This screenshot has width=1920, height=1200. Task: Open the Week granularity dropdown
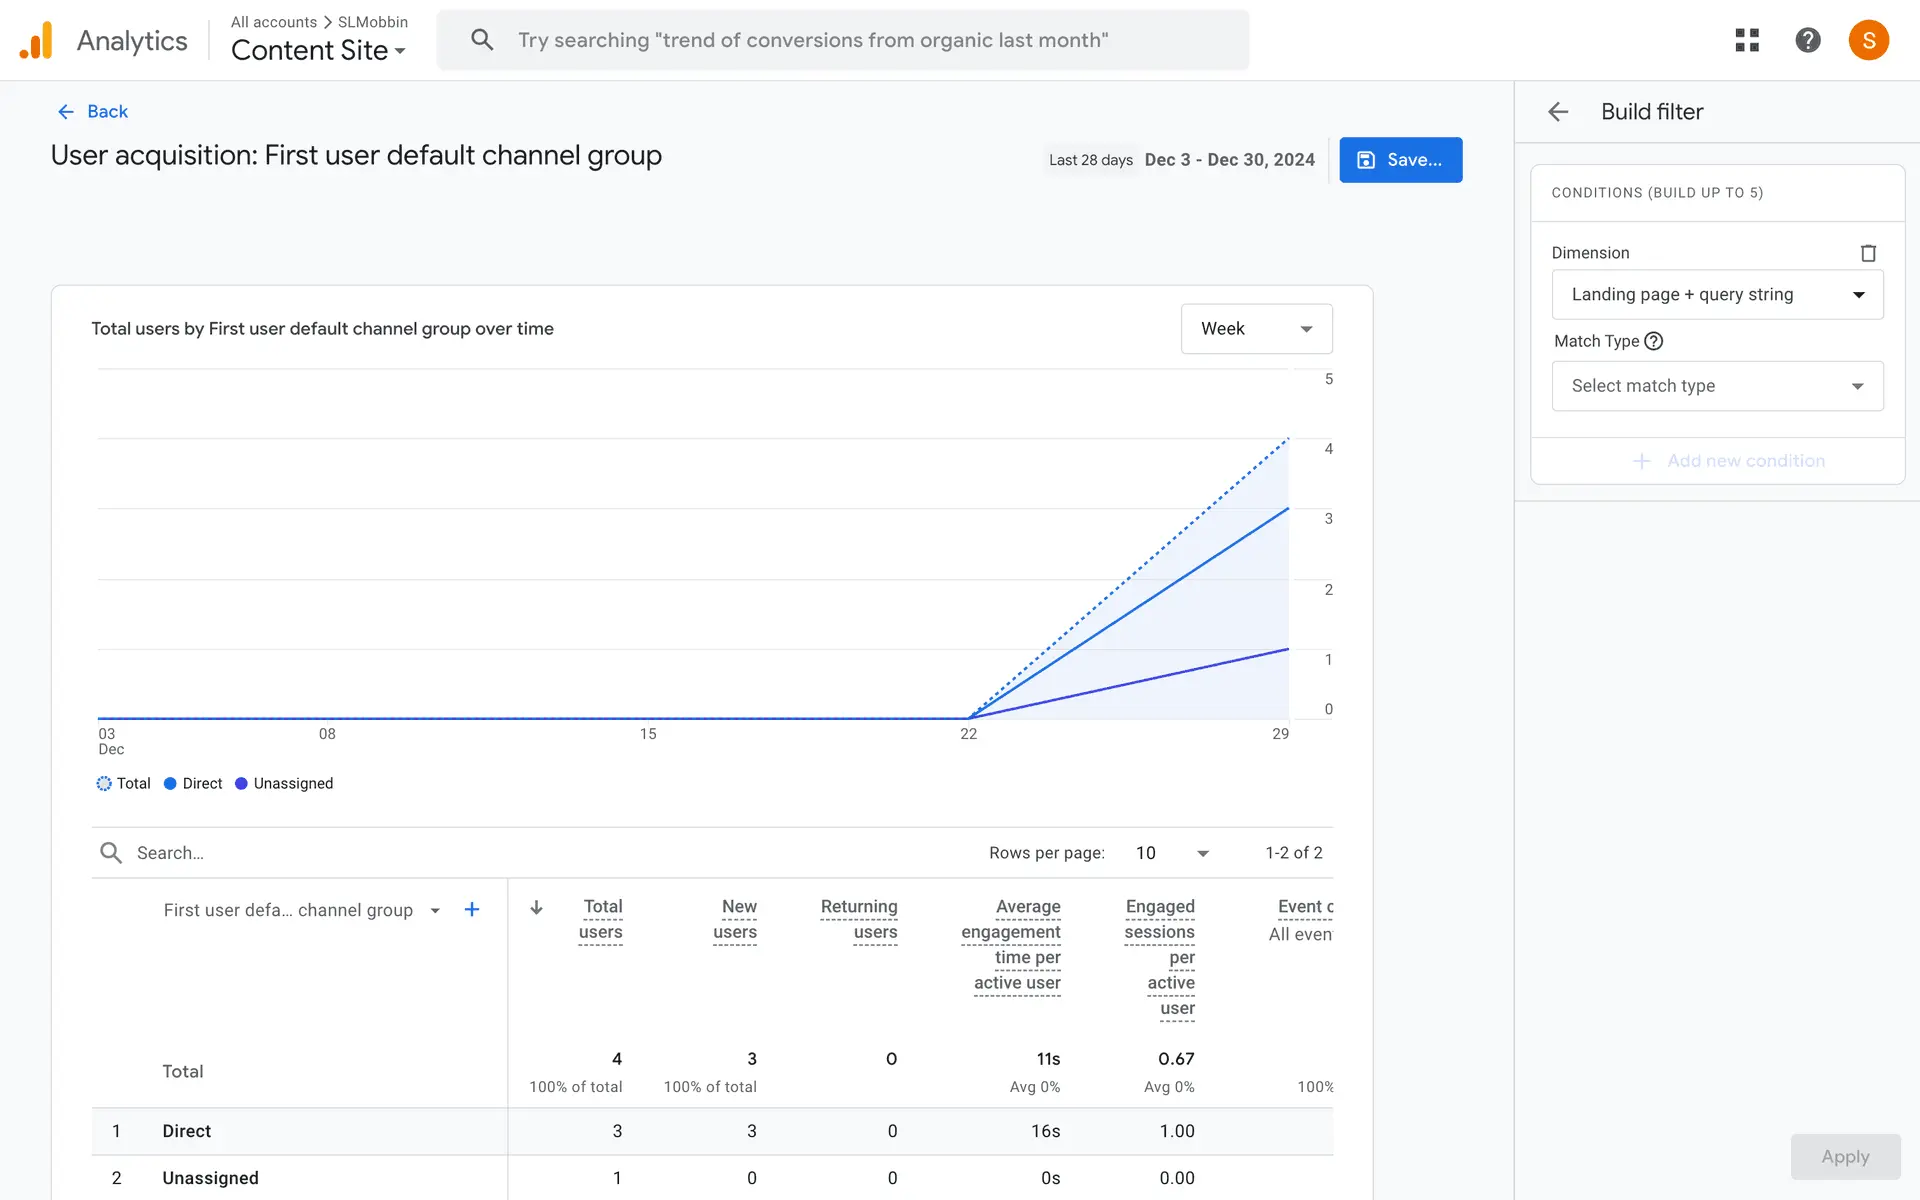tap(1256, 329)
